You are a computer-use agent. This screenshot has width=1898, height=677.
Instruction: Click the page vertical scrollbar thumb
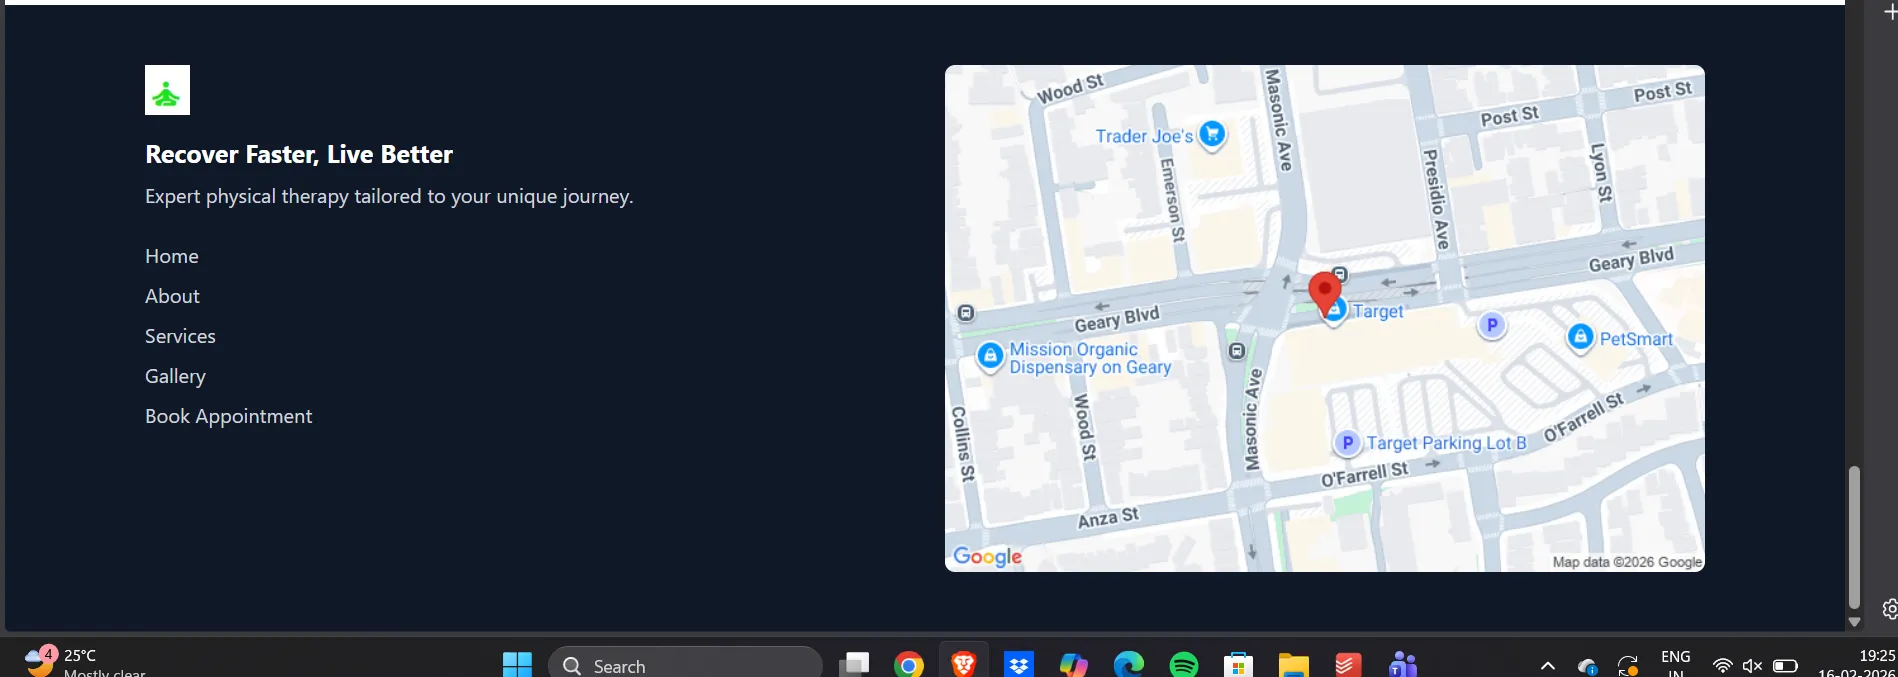[x=1853, y=536]
